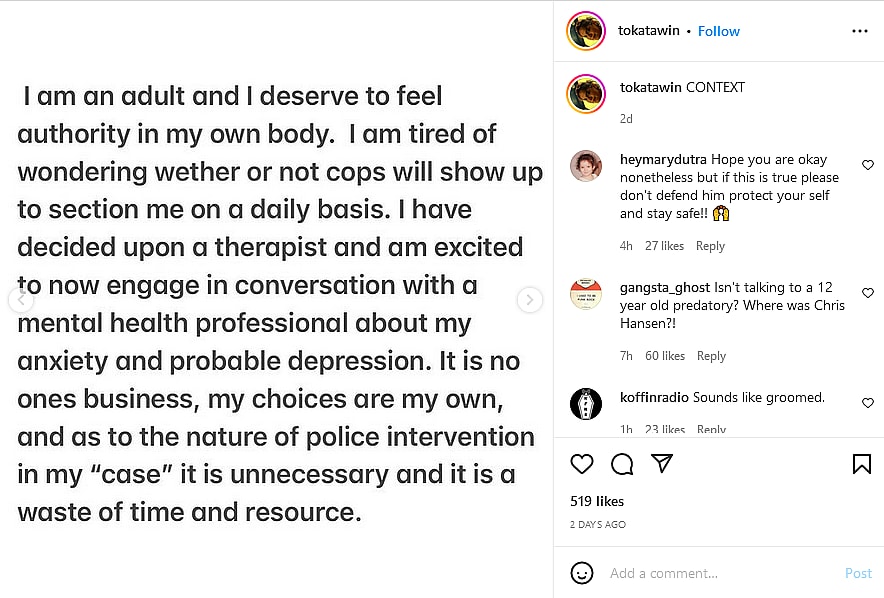Like the post with the heart icon
Screen dimensions: 884x598
(581, 464)
